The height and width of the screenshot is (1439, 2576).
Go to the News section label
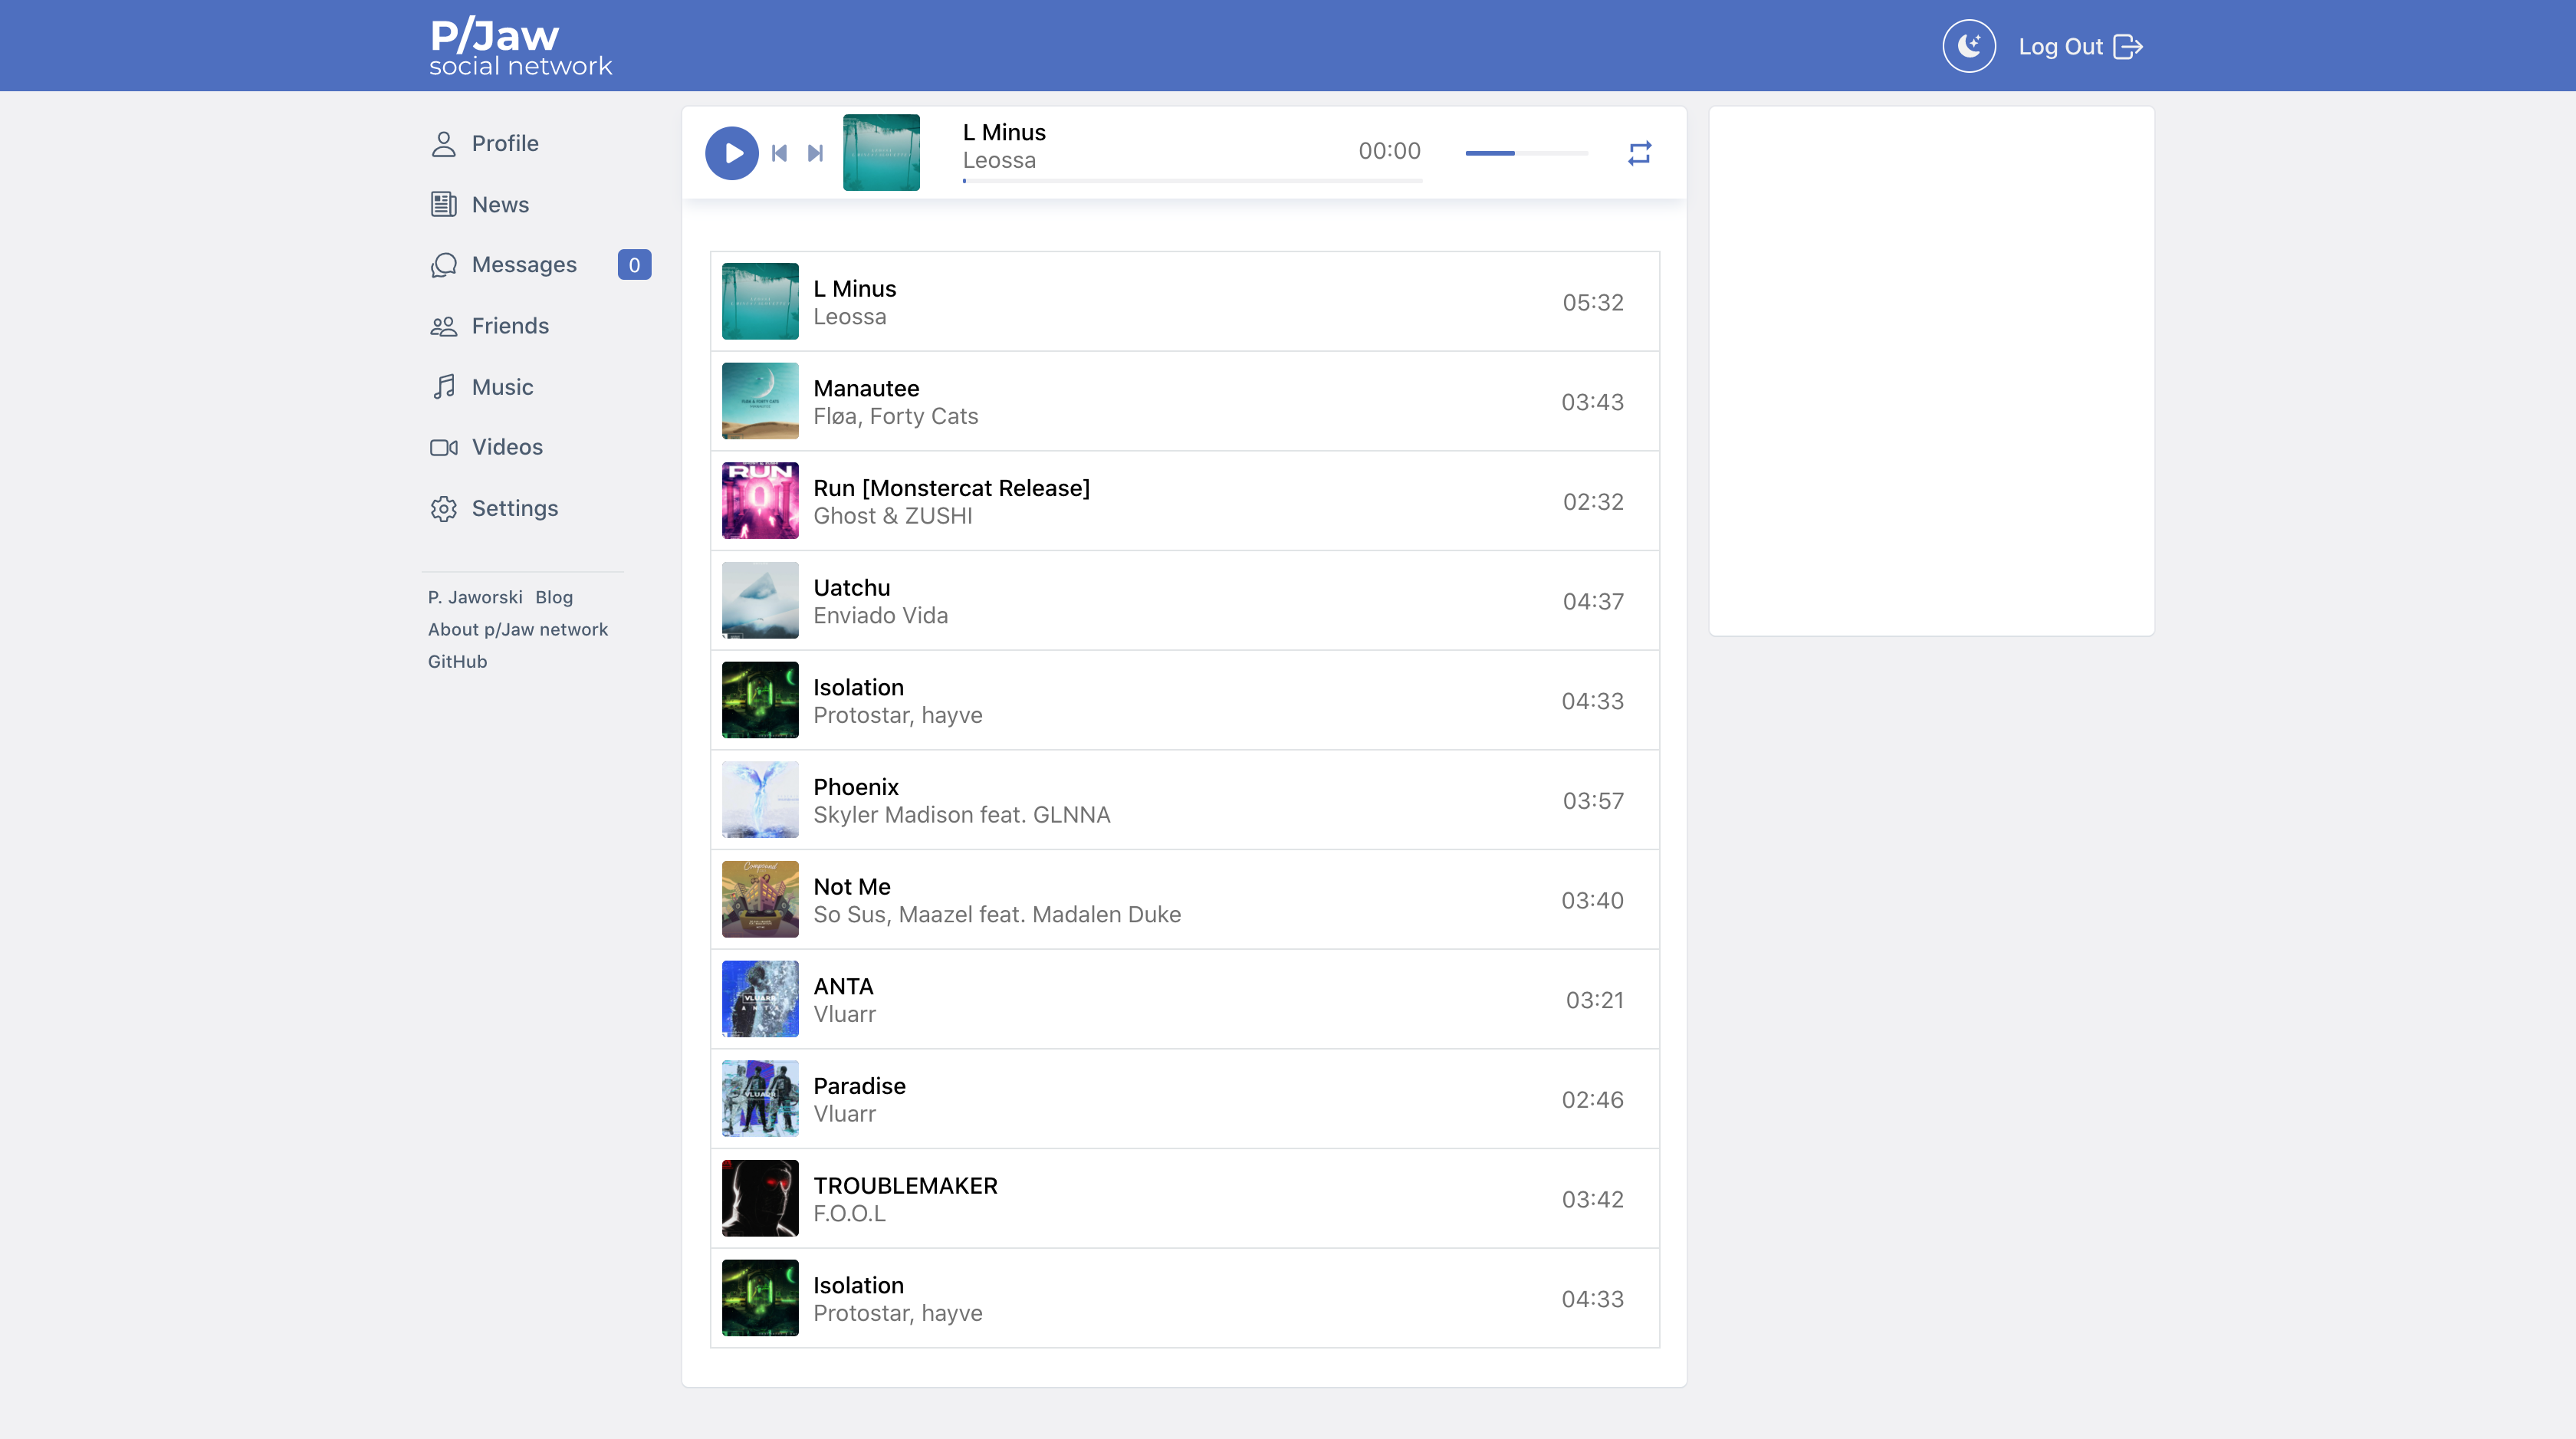click(x=500, y=204)
